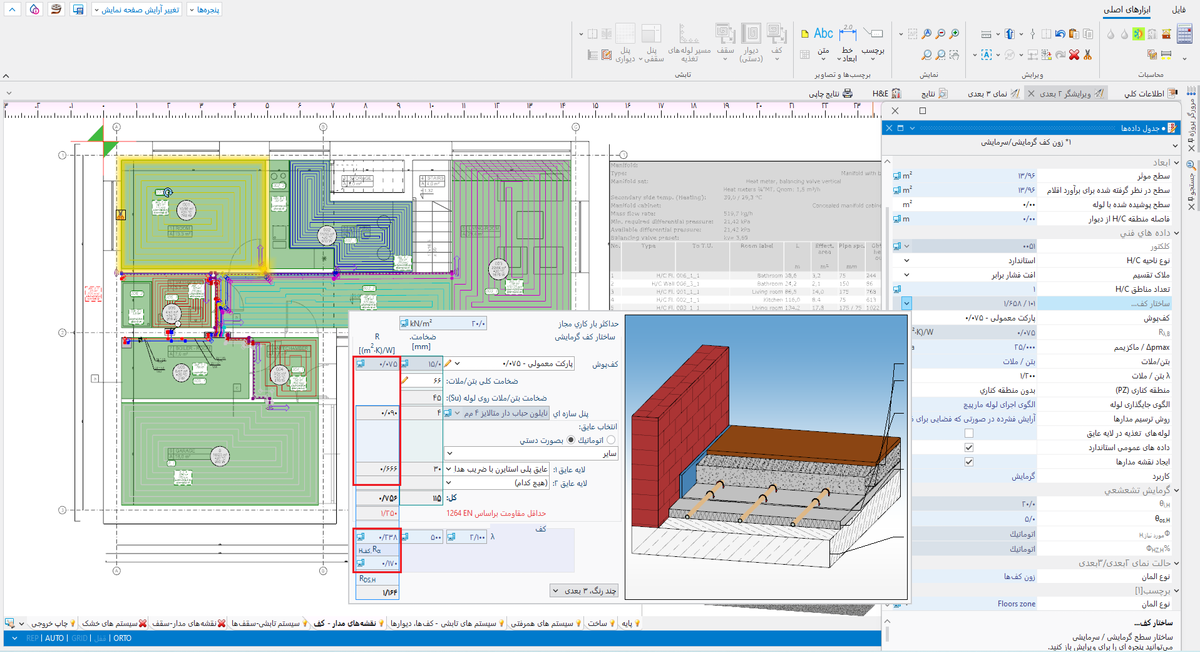
Task: Enable the لوله‌های تغذیه در لایه عایق checkbox
Action: click(968, 434)
